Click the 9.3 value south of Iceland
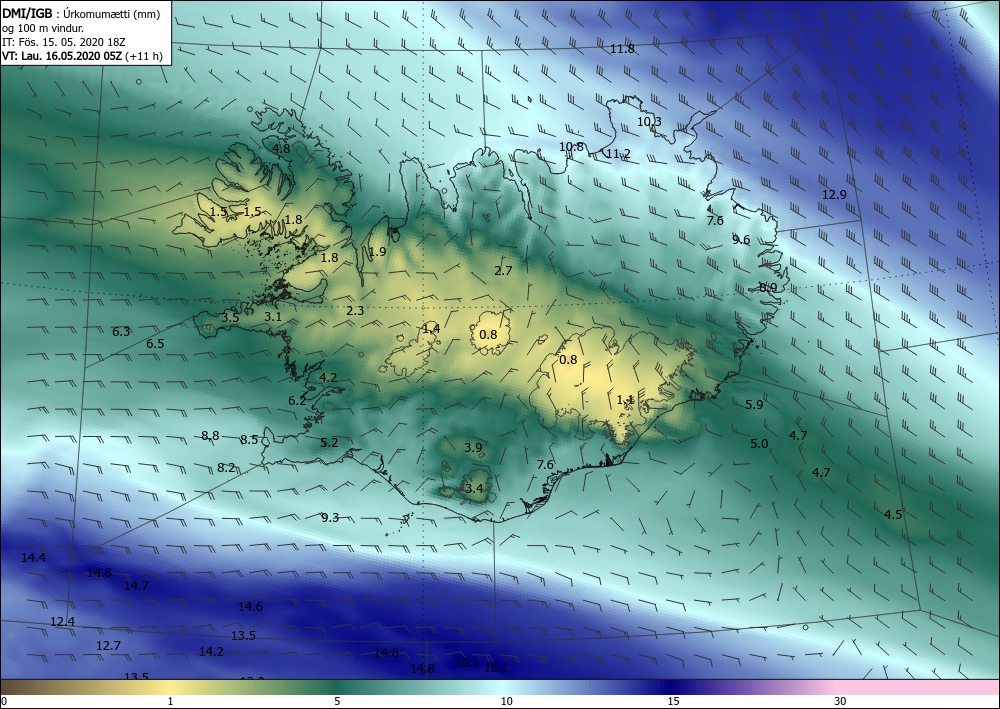 pyautogui.click(x=330, y=517)
